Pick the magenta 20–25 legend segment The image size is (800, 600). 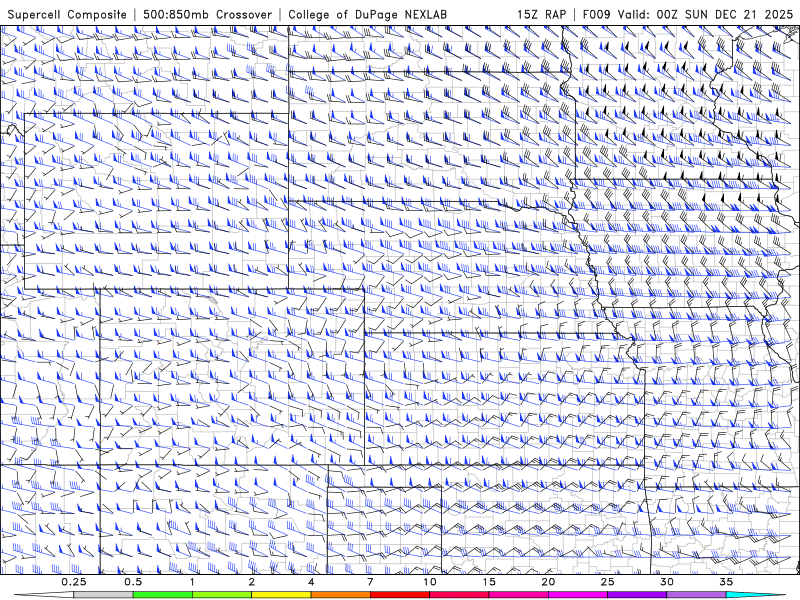tap(578, 595)
